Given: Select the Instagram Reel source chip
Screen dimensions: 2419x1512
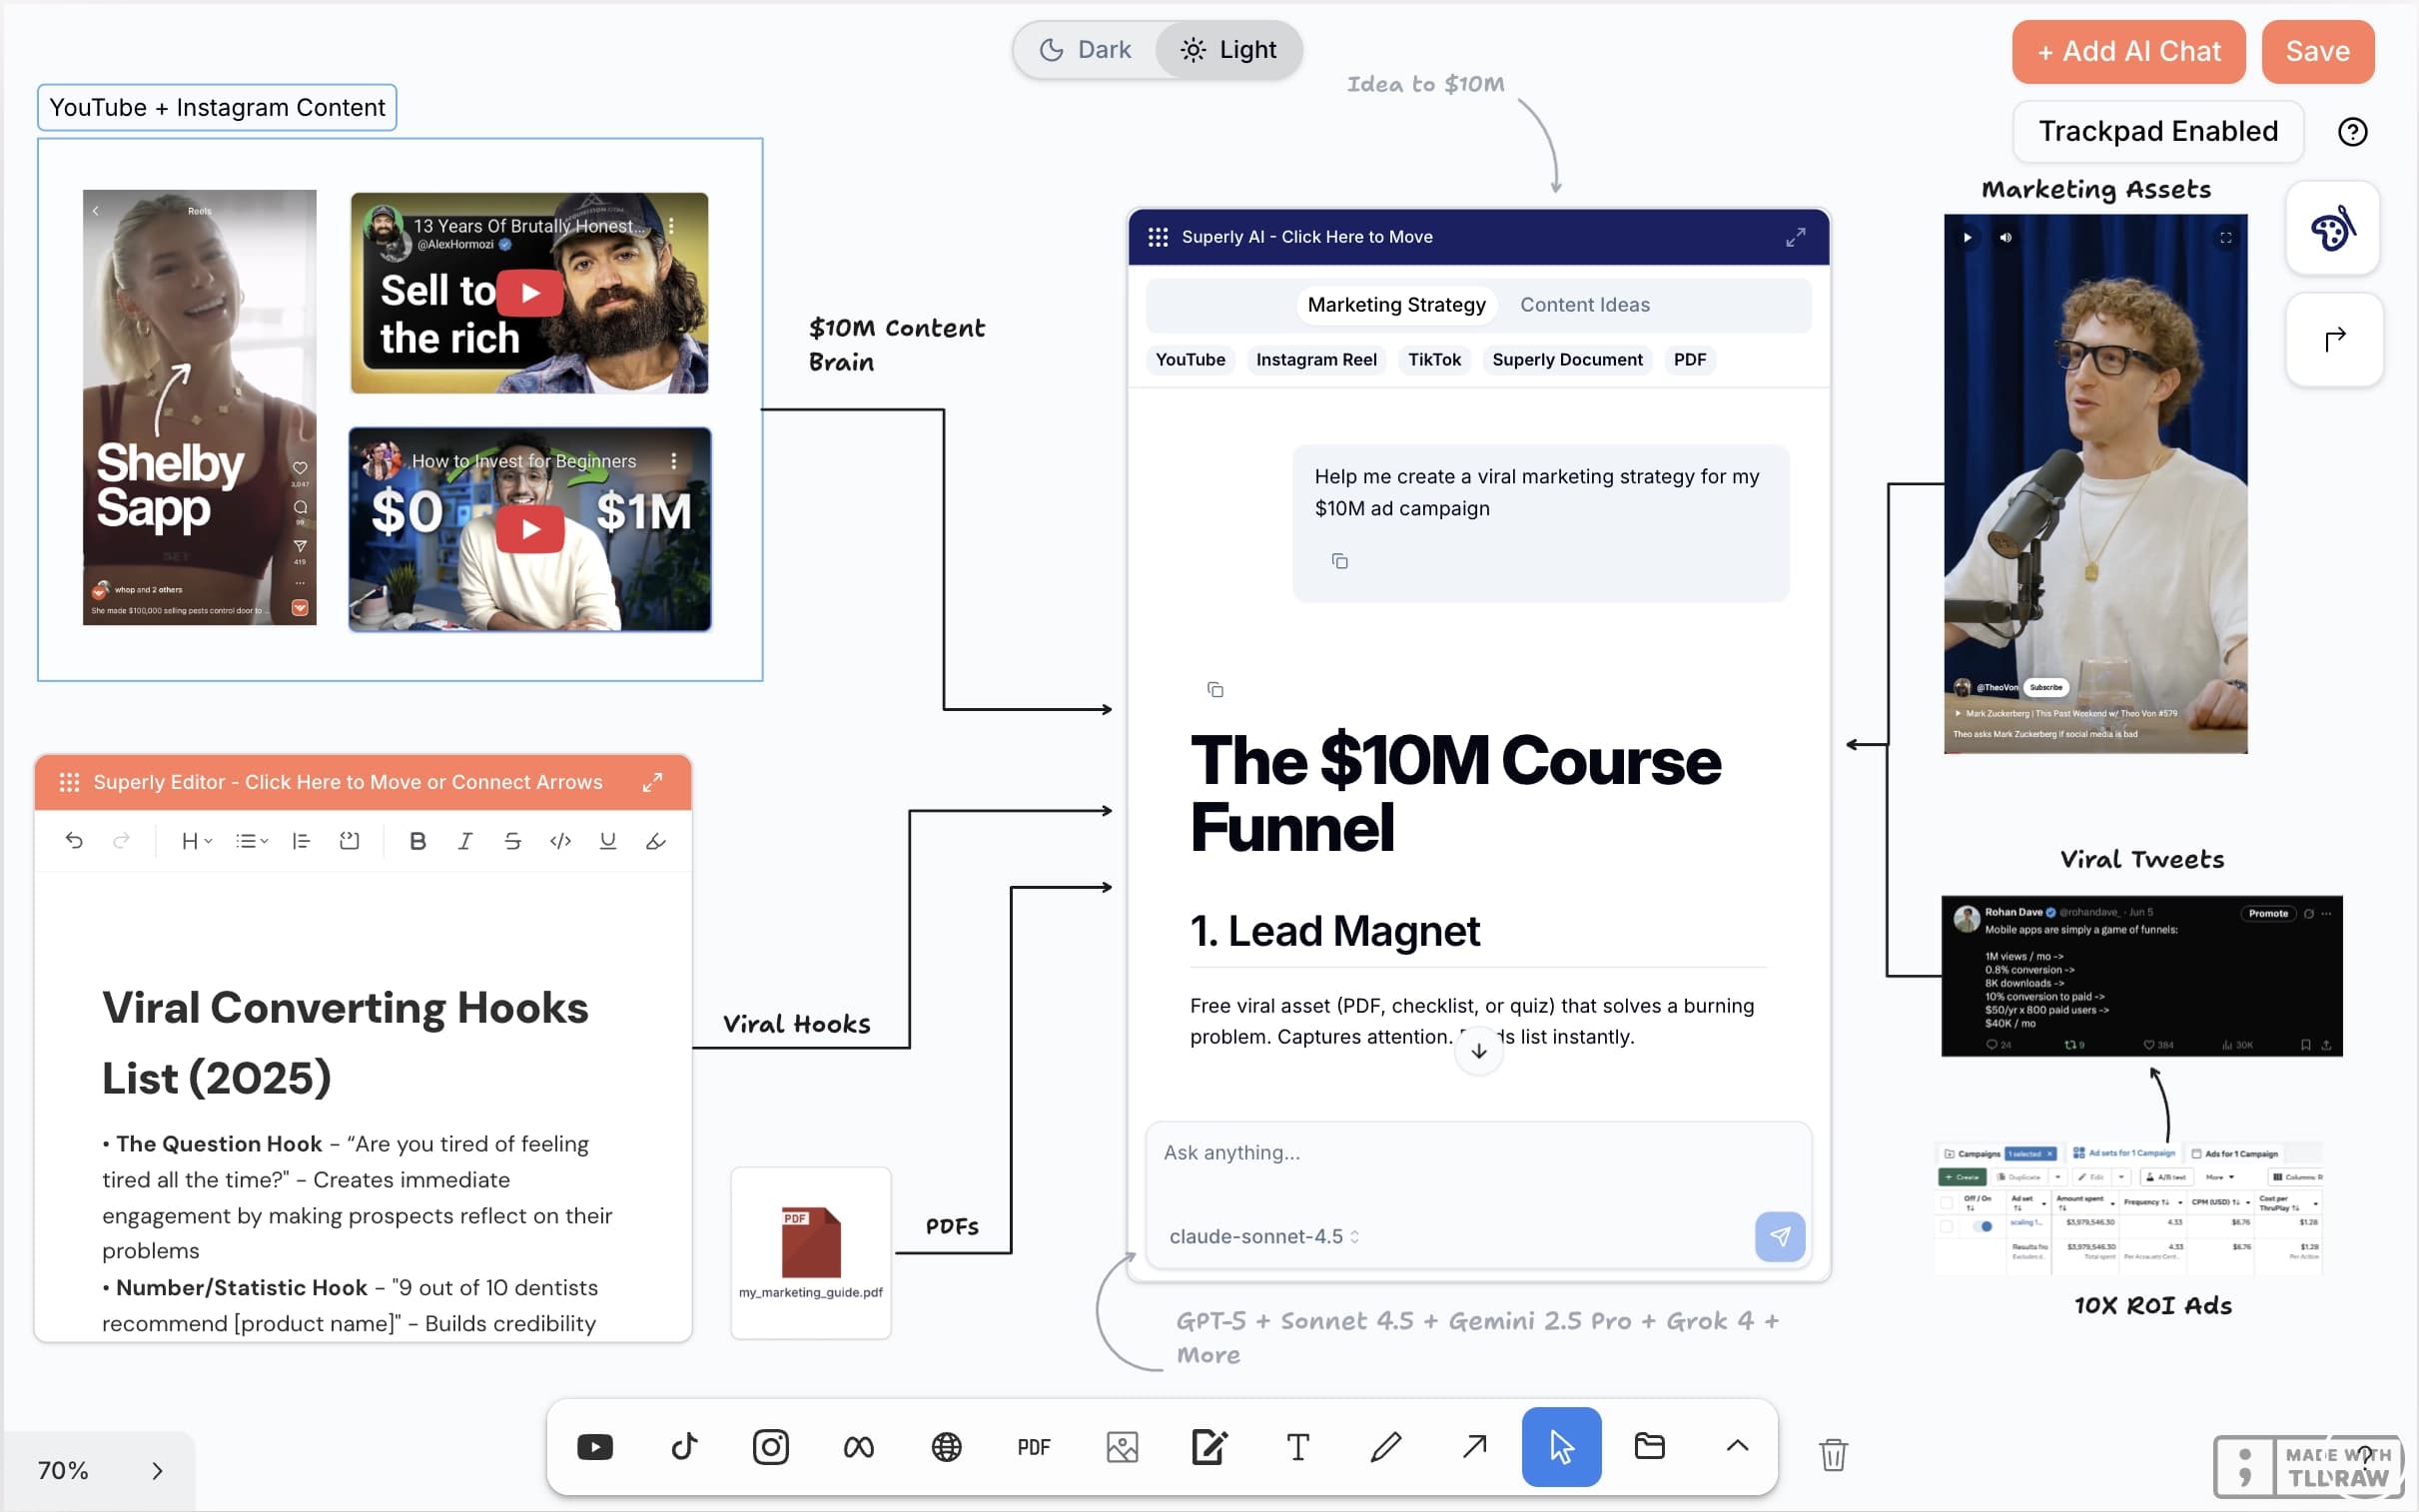Looking at the screenshot, I should 1315,360.
